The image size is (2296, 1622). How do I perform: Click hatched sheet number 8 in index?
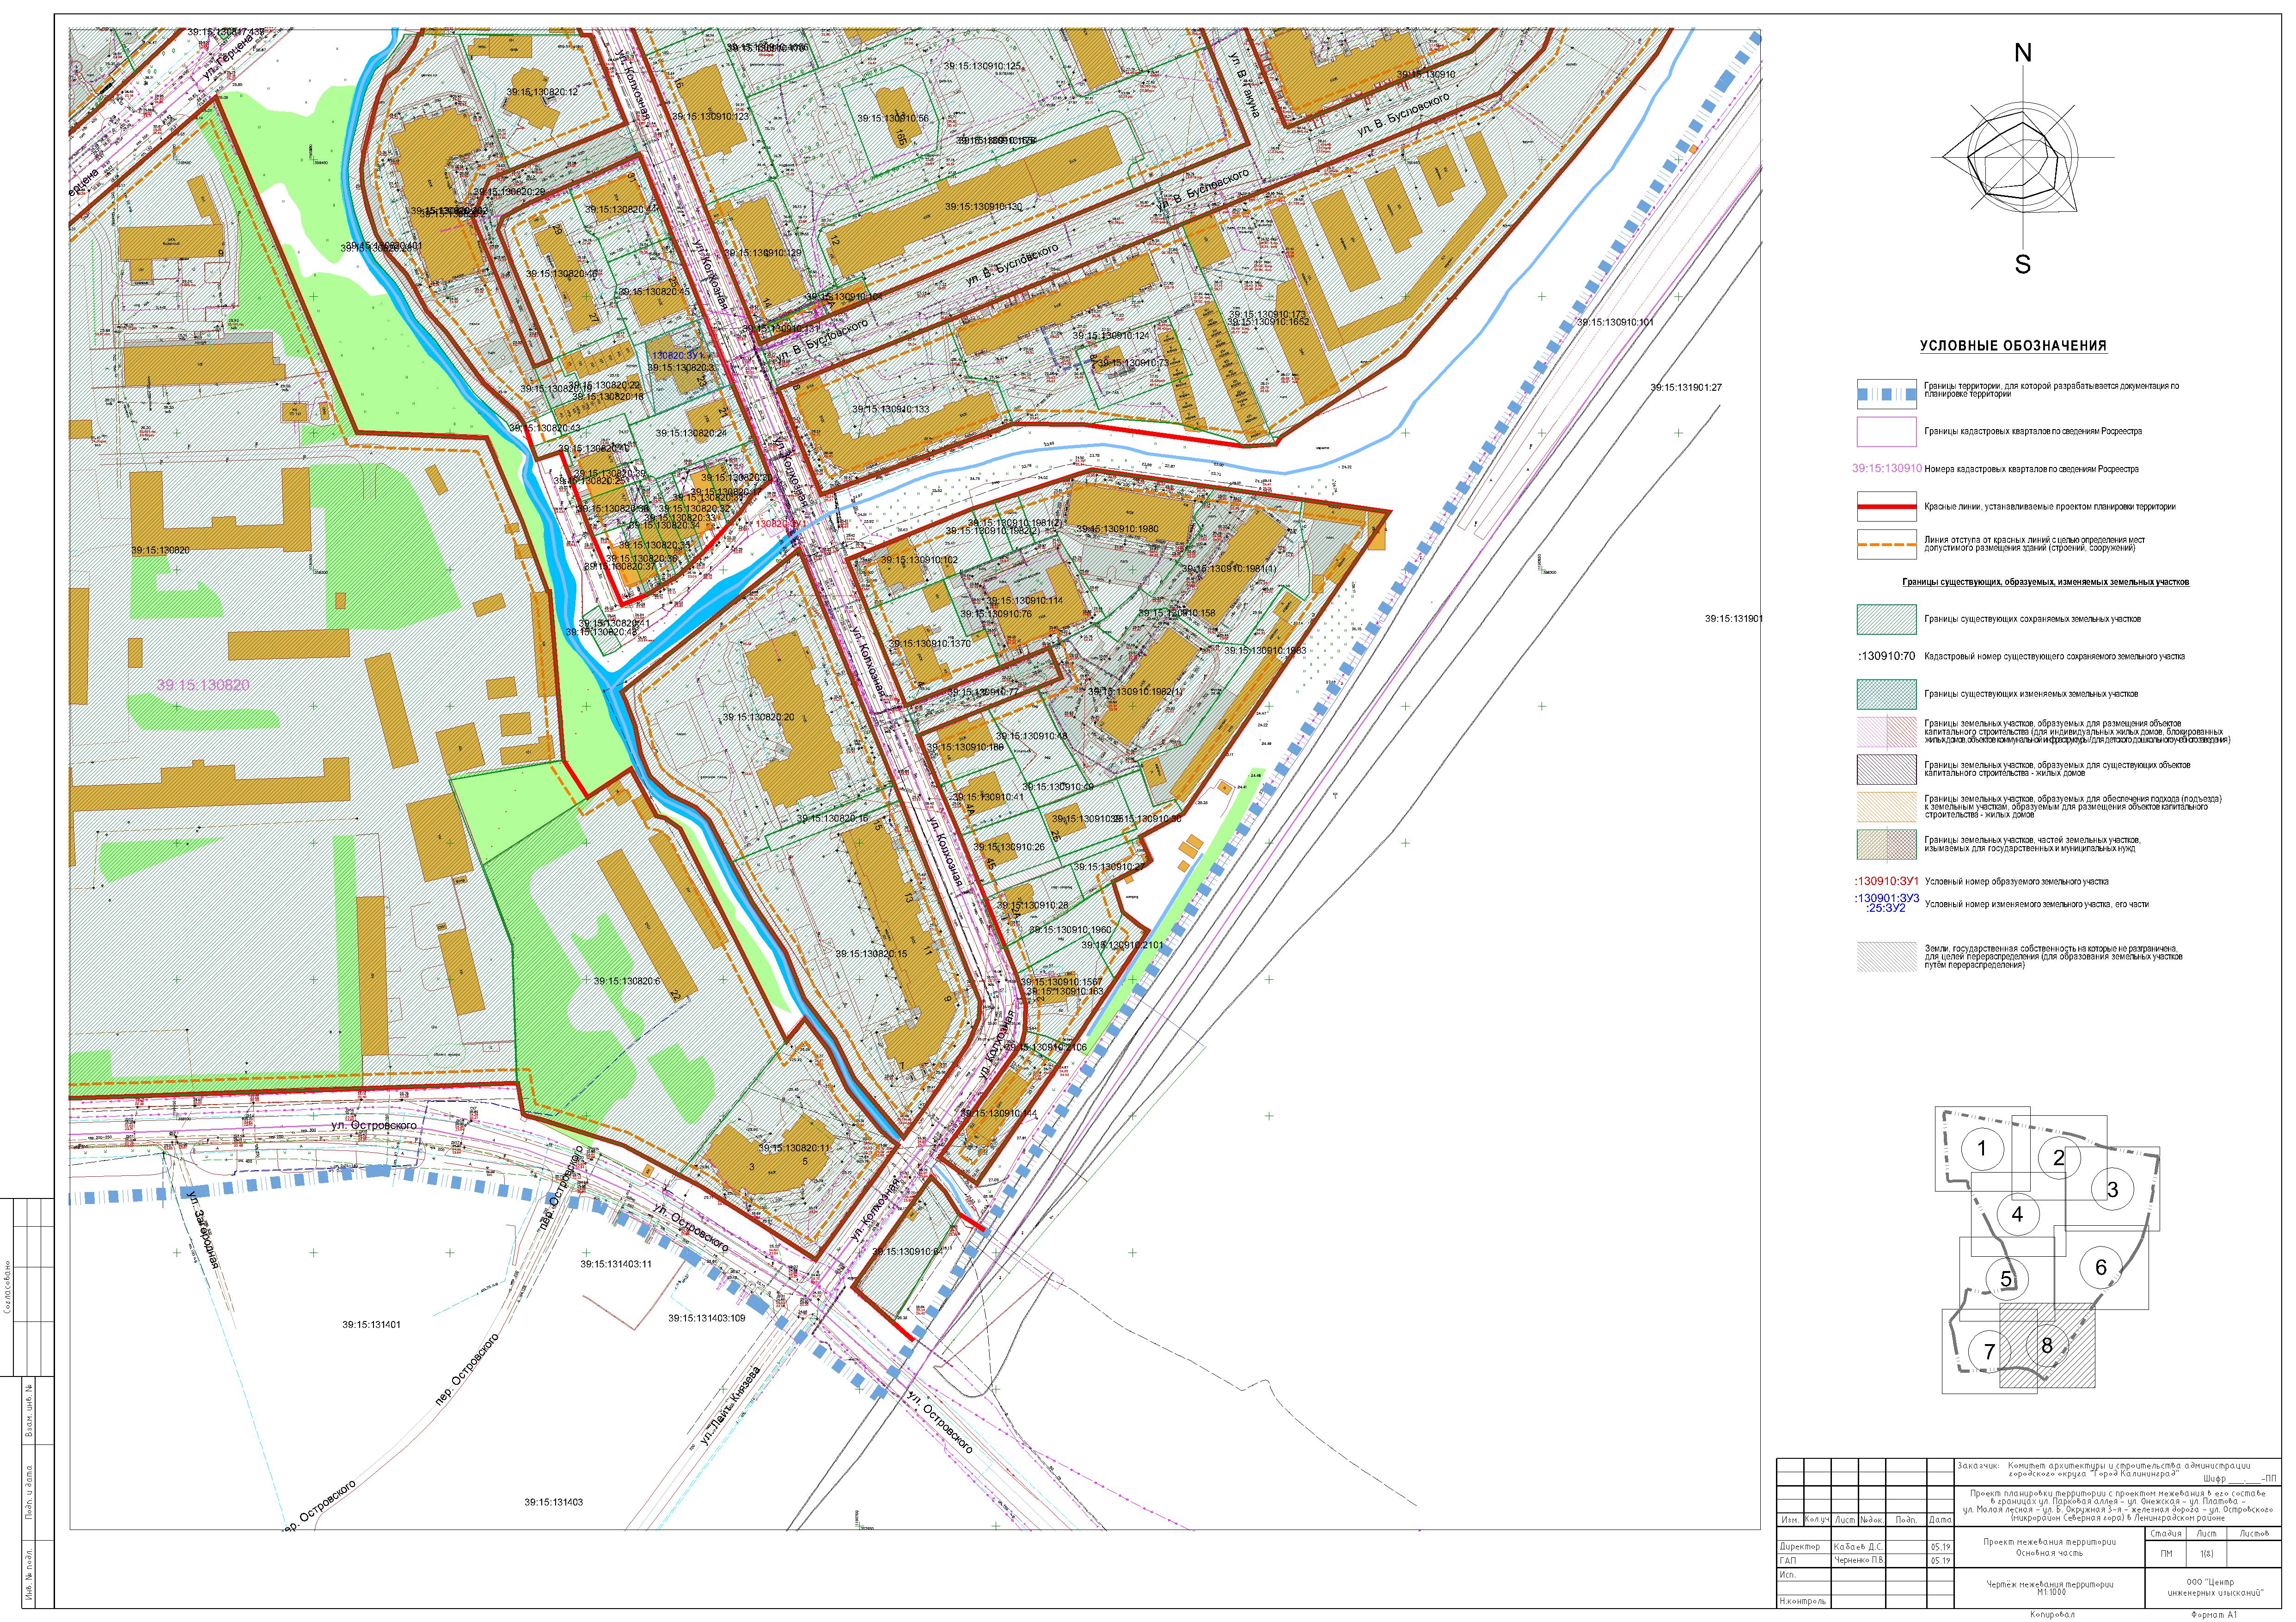[2046, 1345]
